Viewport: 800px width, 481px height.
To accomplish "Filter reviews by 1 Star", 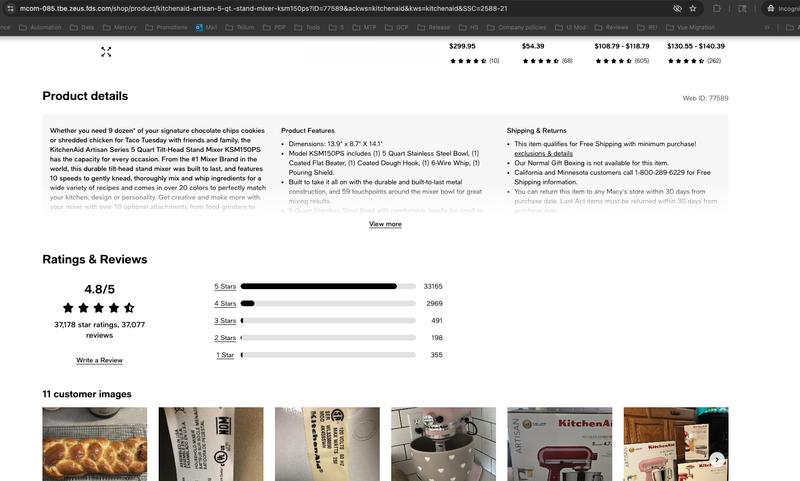I will [225, 355].
